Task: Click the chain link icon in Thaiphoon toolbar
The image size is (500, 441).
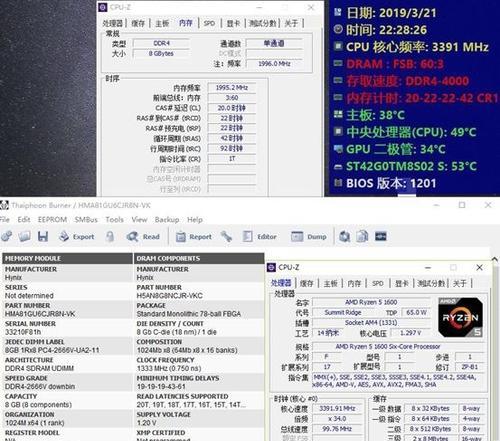Action: coord(7,236)
